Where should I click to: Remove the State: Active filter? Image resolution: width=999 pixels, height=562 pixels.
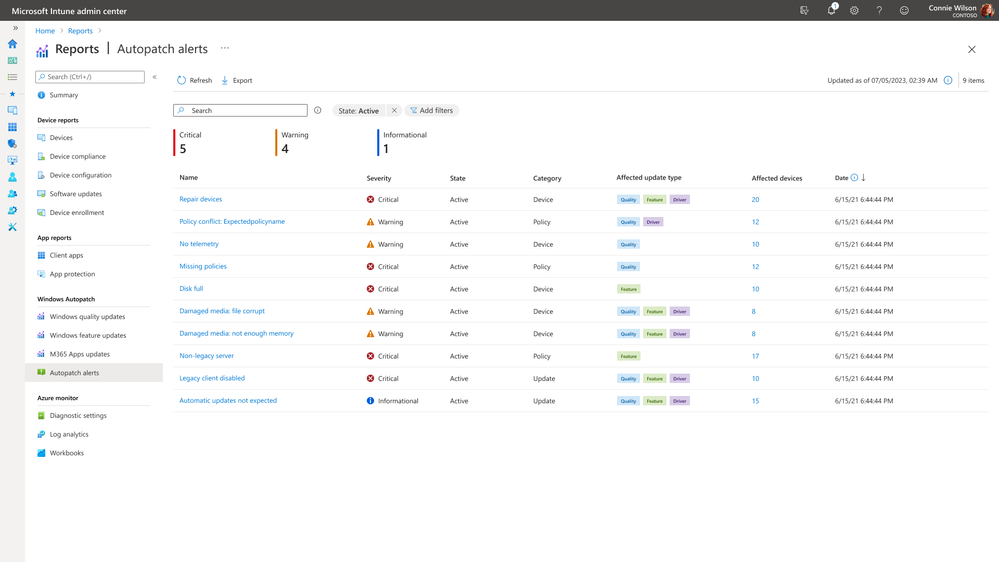[394, 110]
